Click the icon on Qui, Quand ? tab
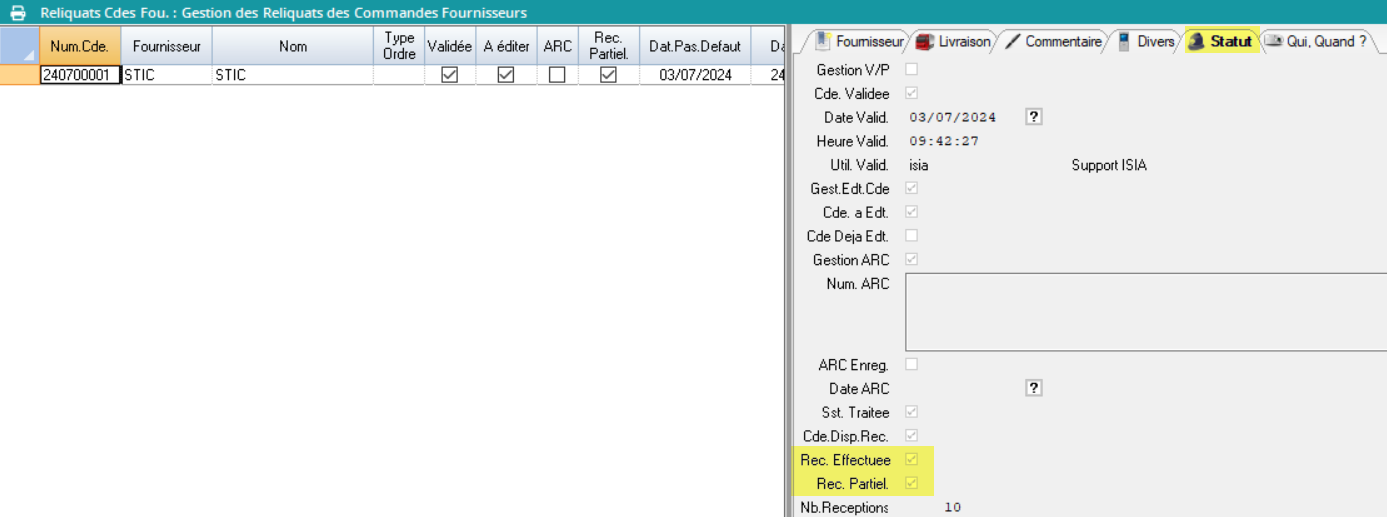This screenshot has width=1387, height=517. click(x=1273, y=41)
